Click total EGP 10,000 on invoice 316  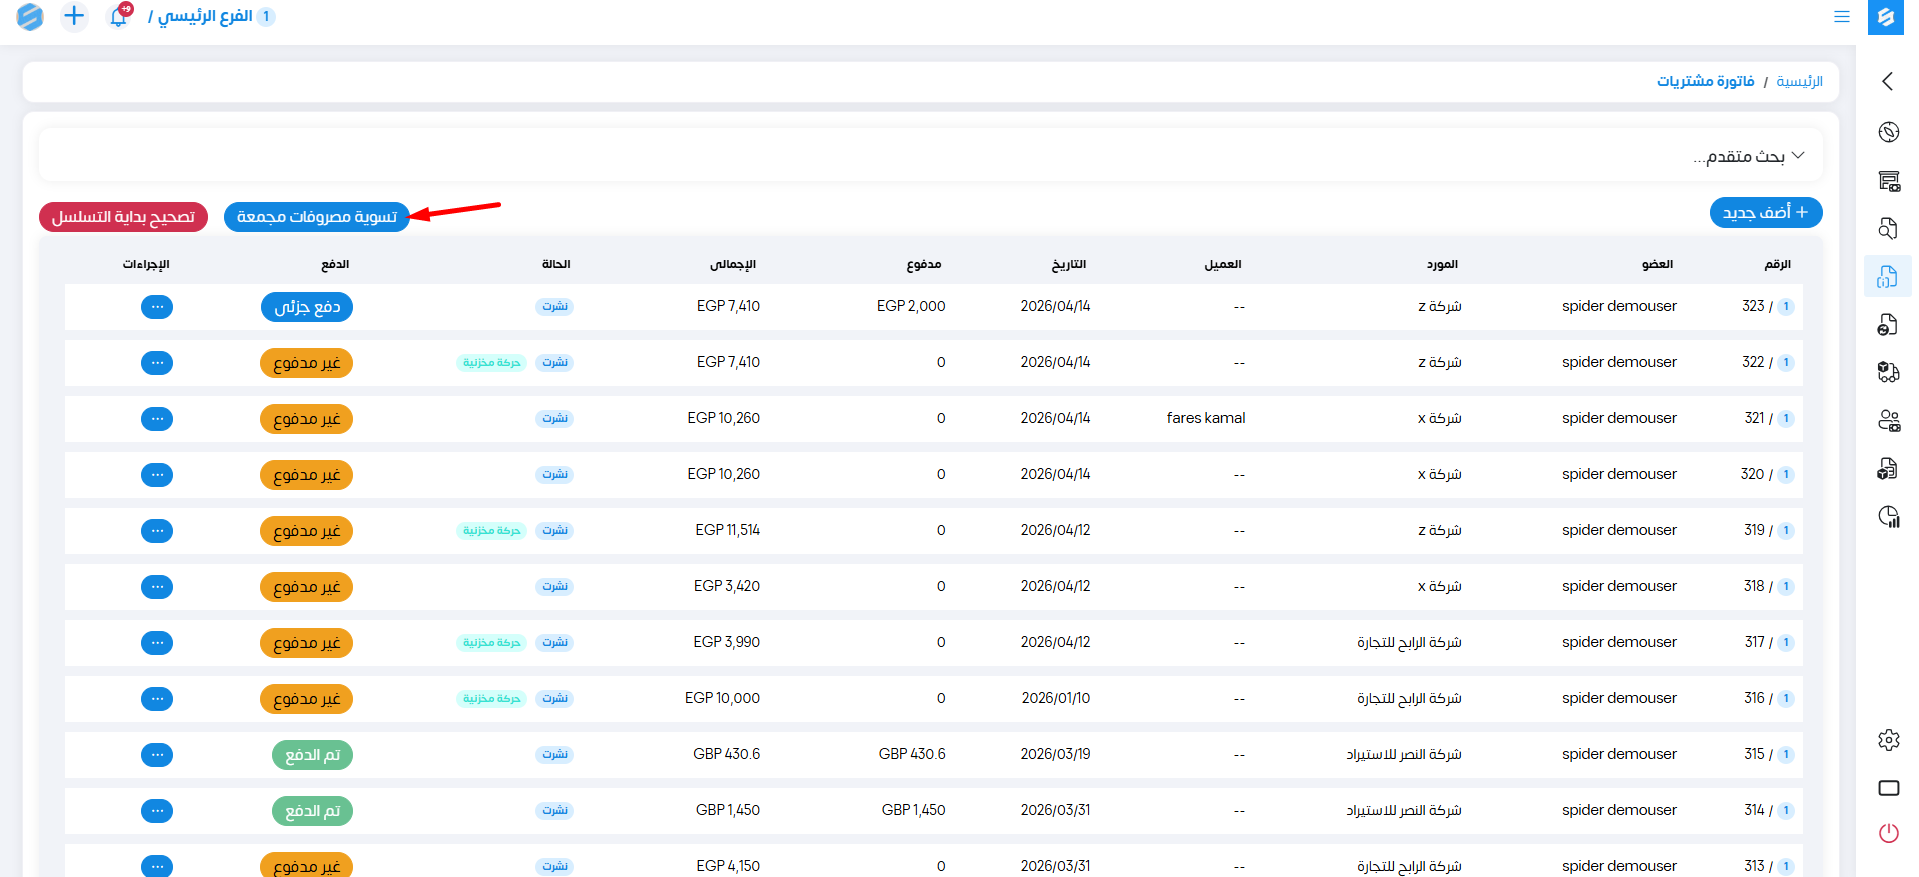pos(722,698)
